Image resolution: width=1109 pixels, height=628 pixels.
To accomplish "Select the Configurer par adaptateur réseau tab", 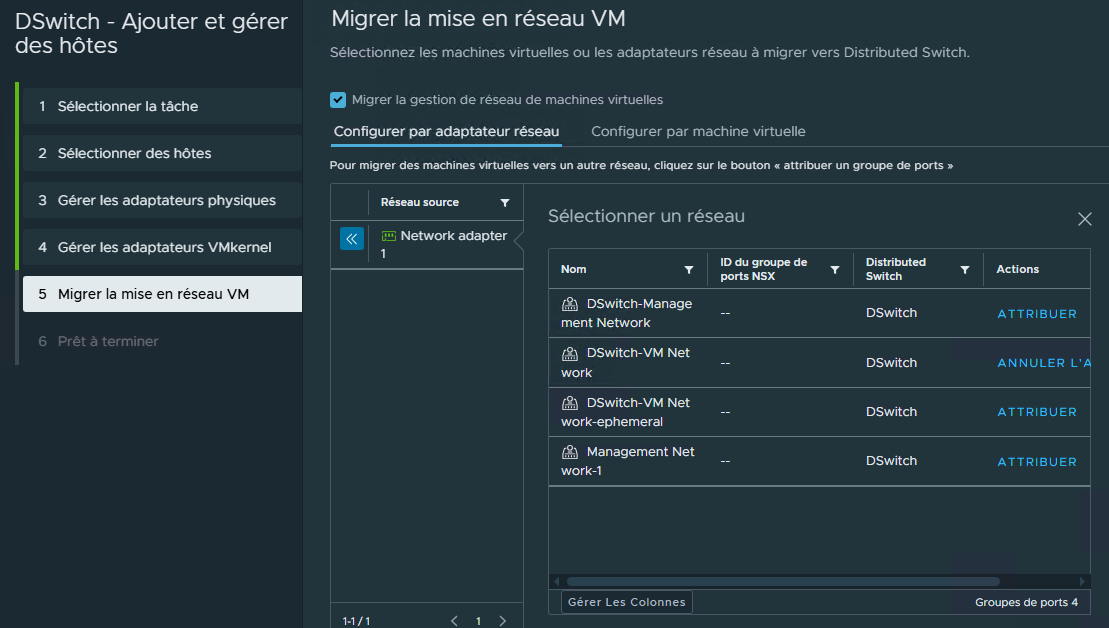I will coord(446,132).
